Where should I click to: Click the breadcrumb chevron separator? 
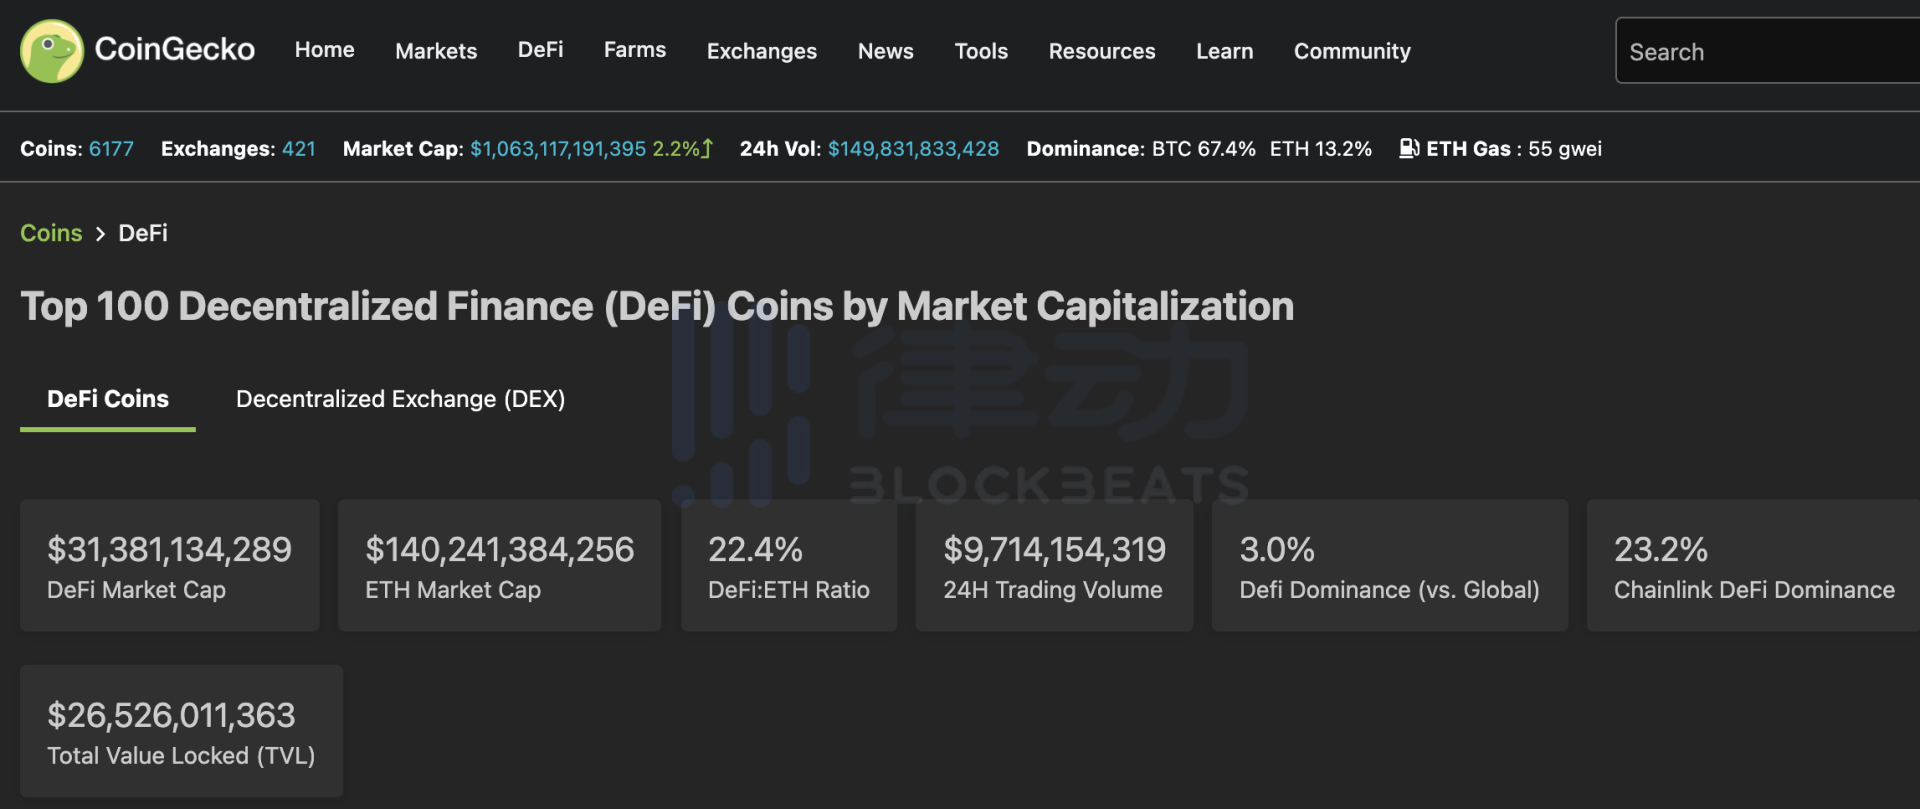(100, 233)
